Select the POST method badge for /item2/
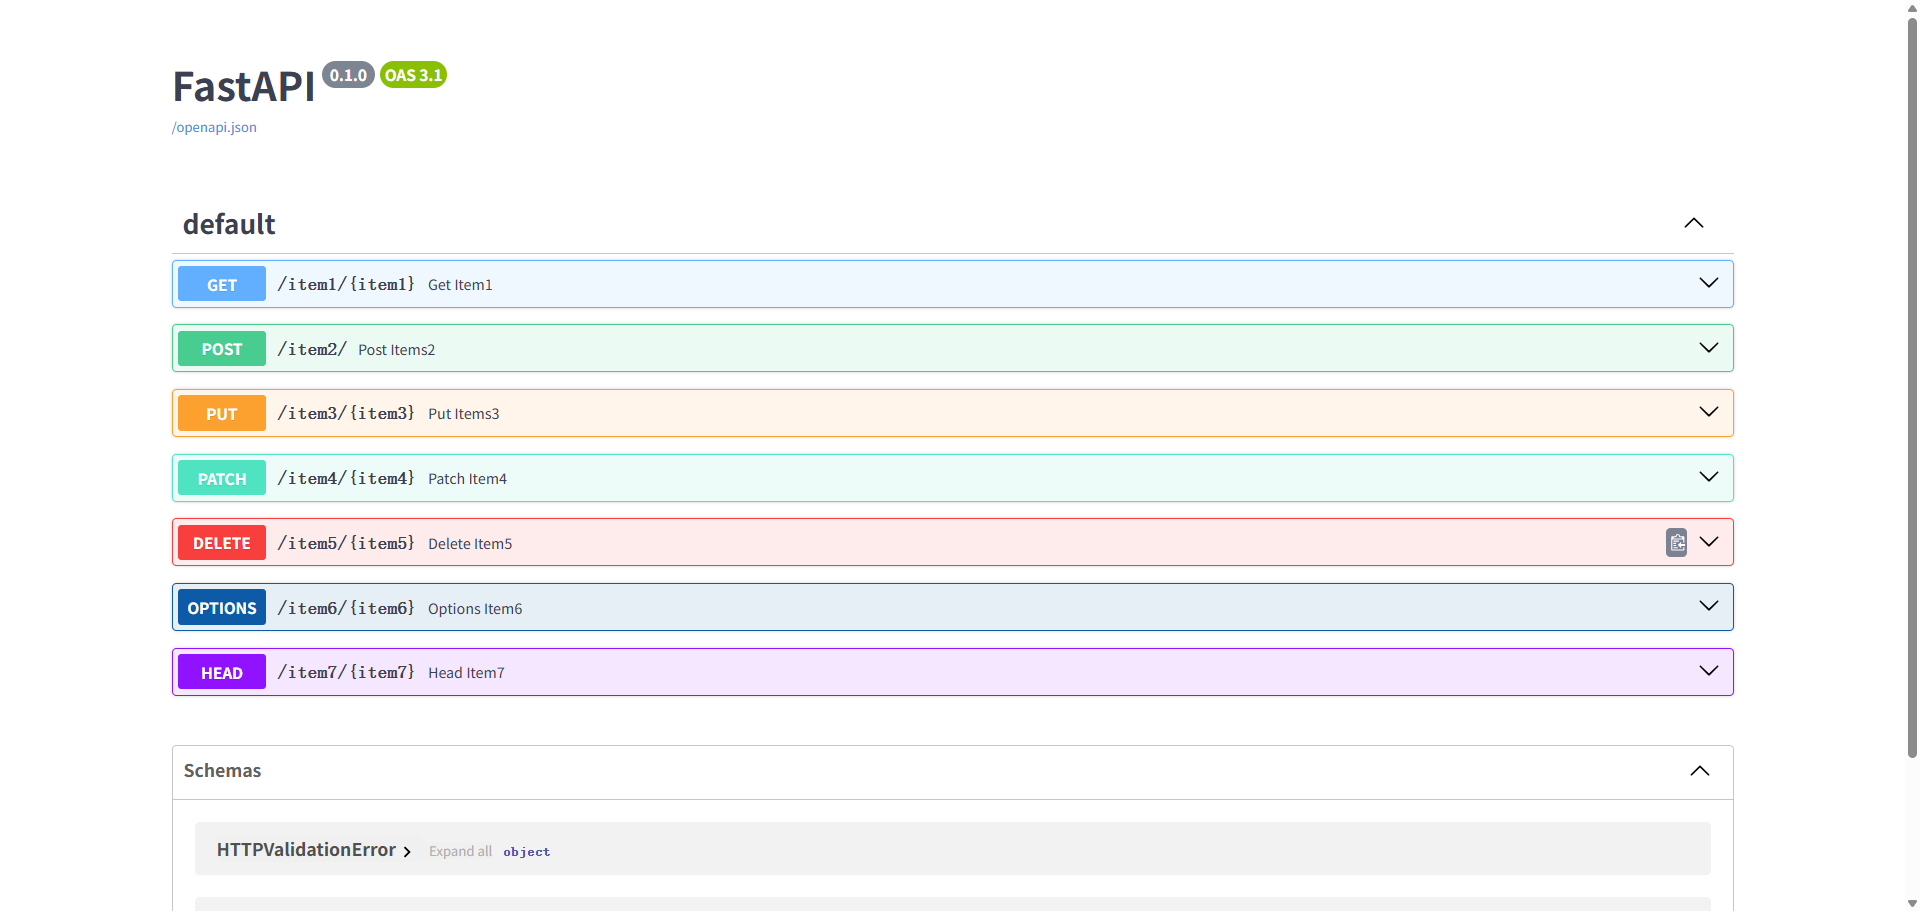This screenshot has height=911, width=1920. [221, 348]
